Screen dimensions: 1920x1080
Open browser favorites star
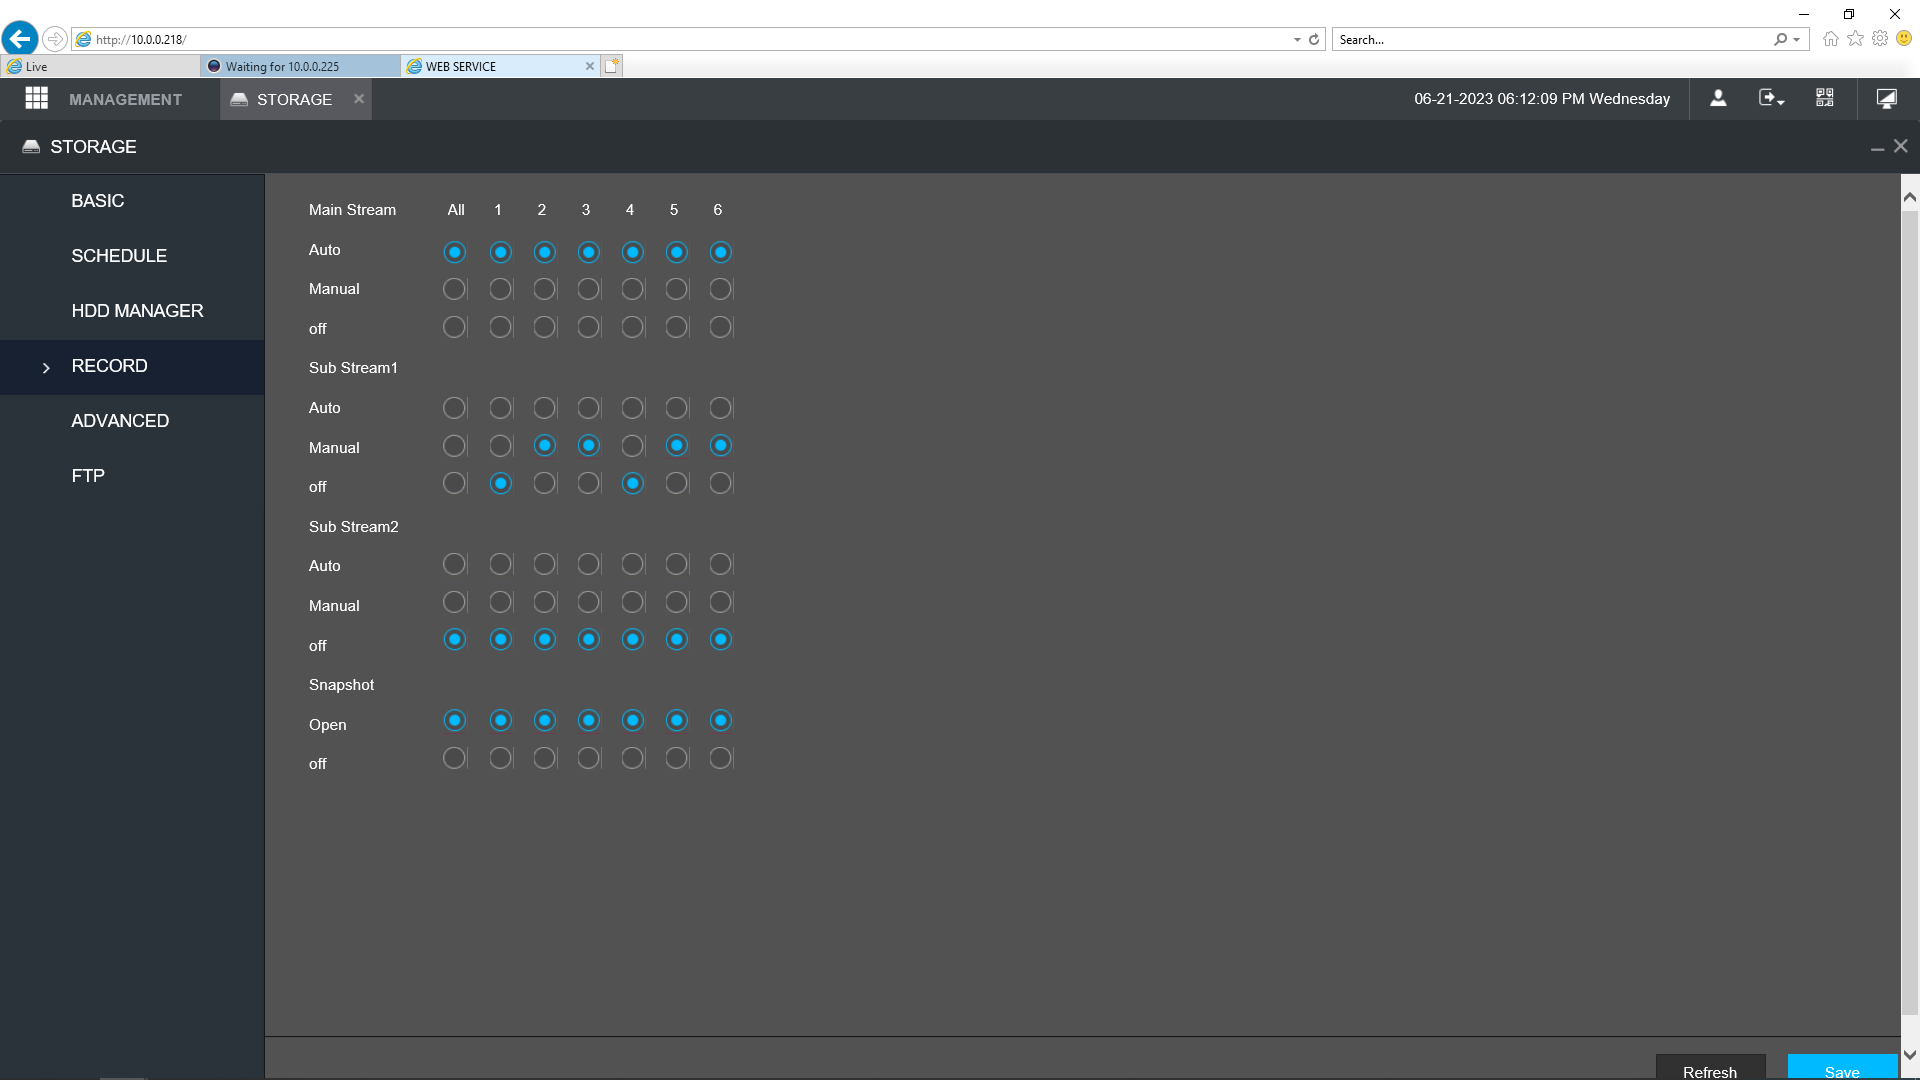pos(1856,39)
